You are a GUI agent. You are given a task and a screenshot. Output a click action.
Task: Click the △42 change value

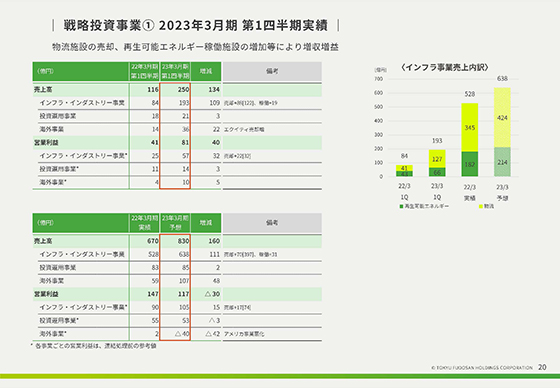[x=212, y=334]
